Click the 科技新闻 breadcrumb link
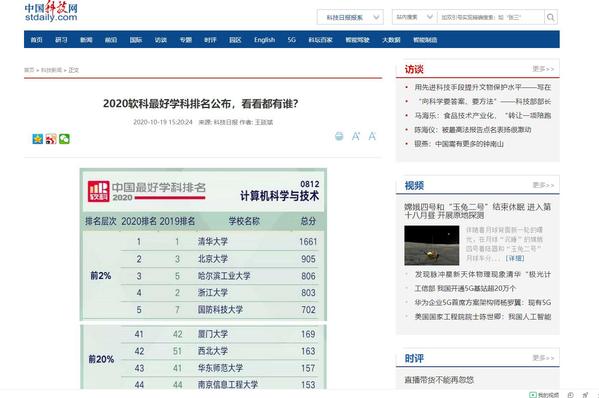The width and height of the screenshot is (599, 398). tap(51, 70)
